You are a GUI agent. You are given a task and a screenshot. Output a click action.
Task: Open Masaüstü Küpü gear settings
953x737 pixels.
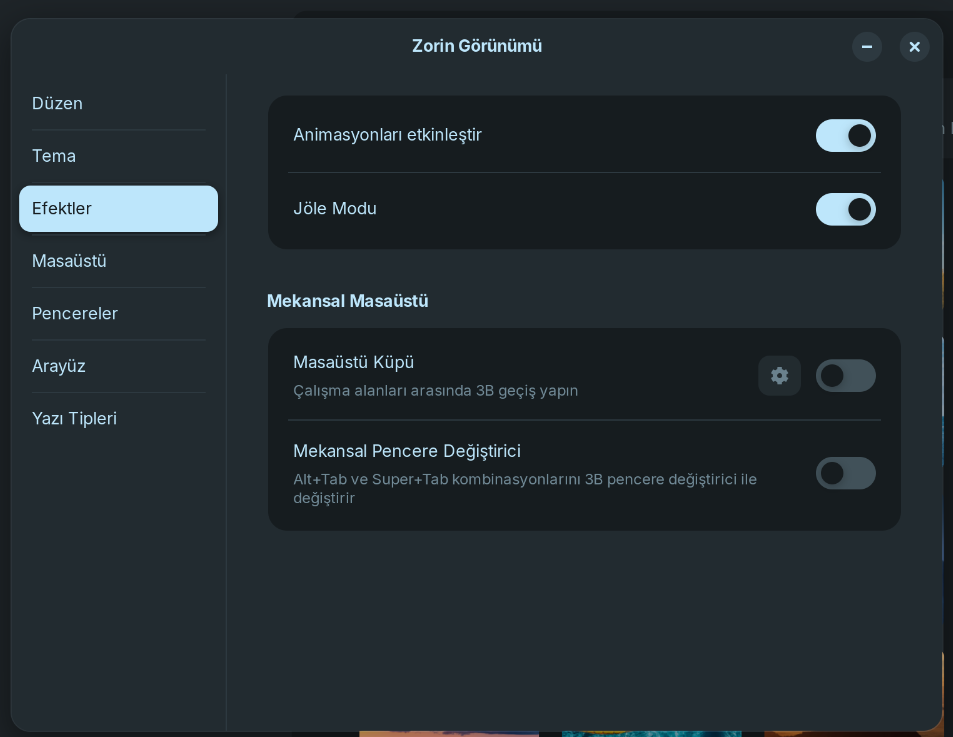tap(779, 375)
